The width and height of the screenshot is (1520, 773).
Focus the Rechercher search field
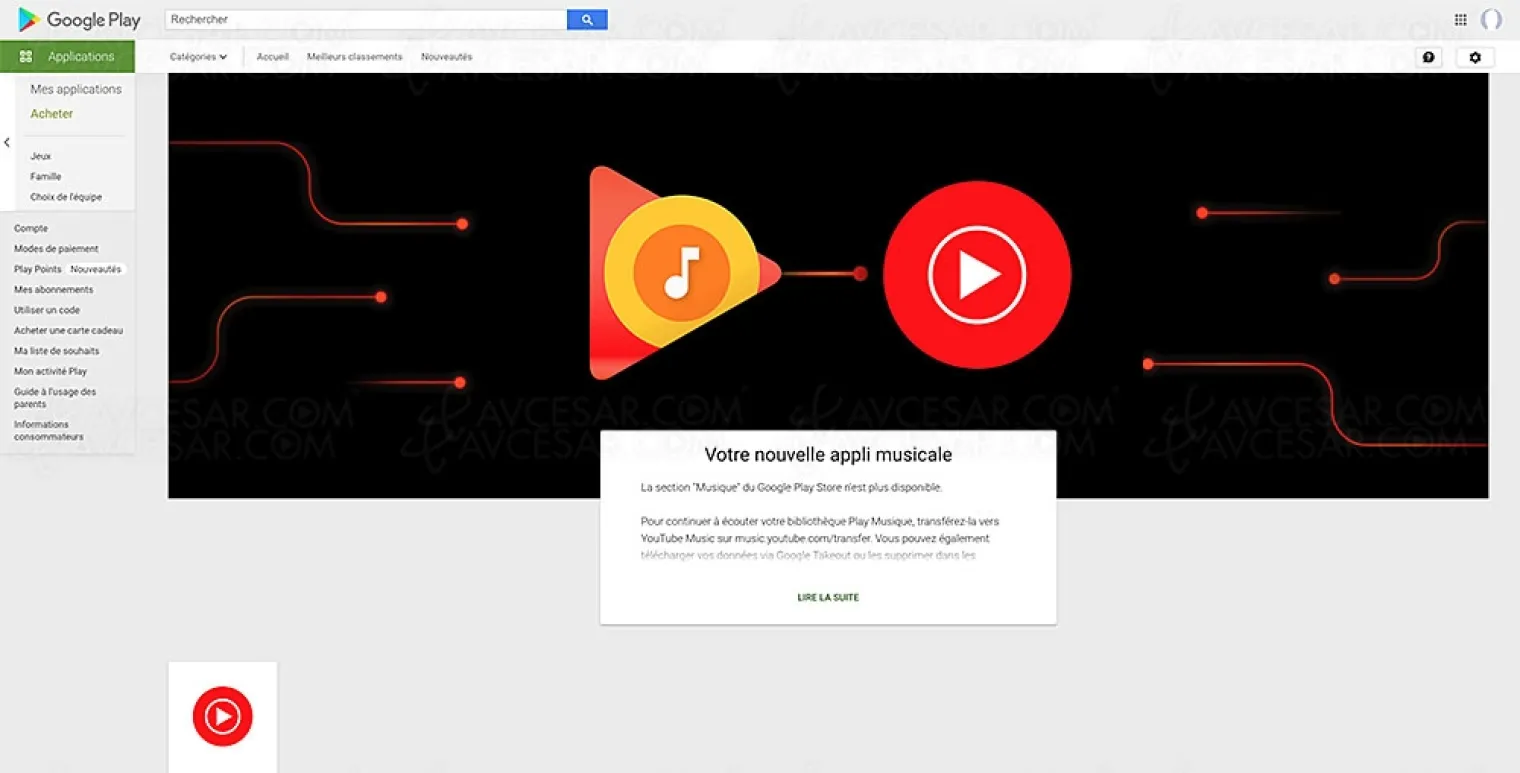pos(366,19)
